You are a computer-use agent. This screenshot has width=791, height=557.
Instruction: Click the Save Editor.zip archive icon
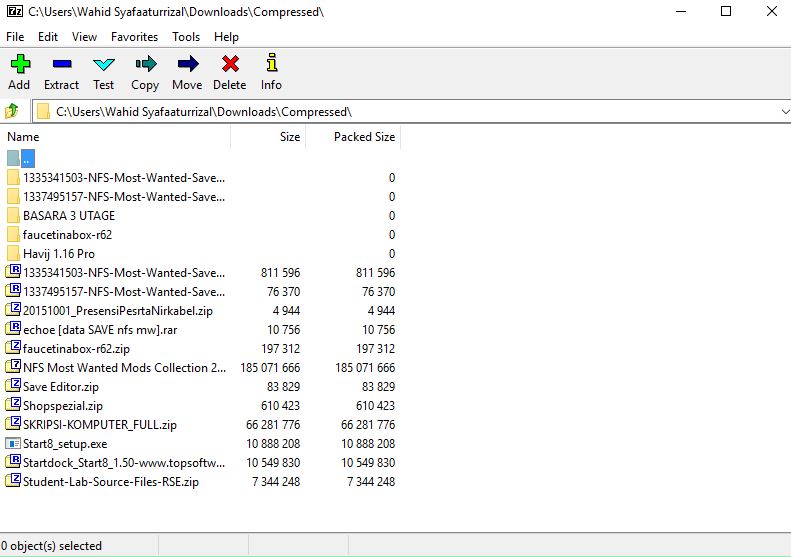click(x=13, y=385)
